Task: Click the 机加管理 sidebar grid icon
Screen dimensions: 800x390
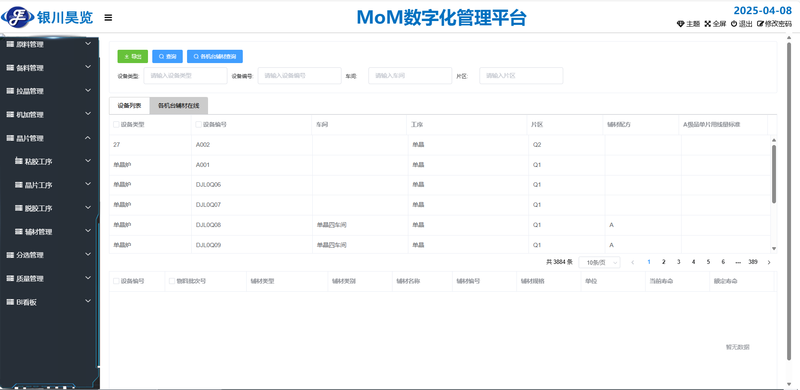Action: coord(10,114)
